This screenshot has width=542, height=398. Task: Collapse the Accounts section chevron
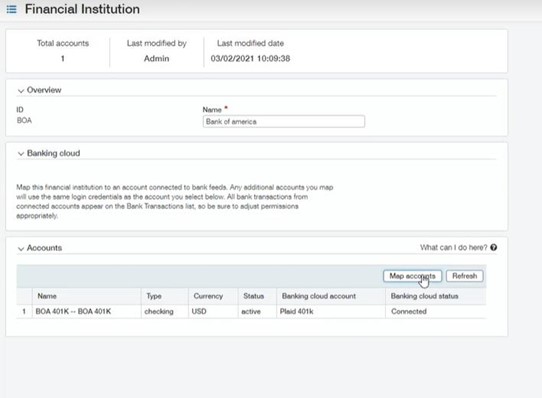(x=21, y=248)
